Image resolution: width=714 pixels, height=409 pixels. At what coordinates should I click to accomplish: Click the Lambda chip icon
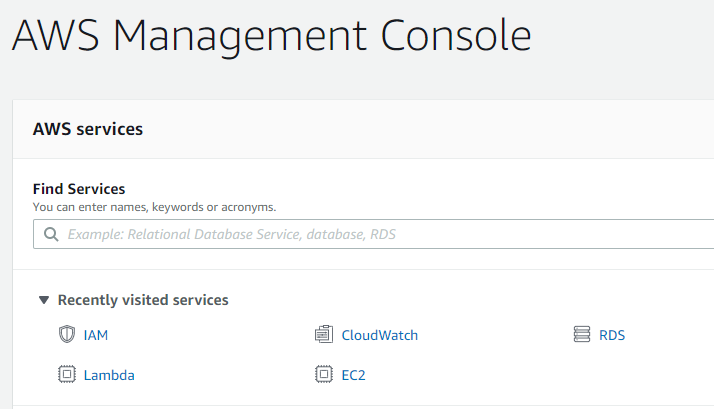pos(67,375)
